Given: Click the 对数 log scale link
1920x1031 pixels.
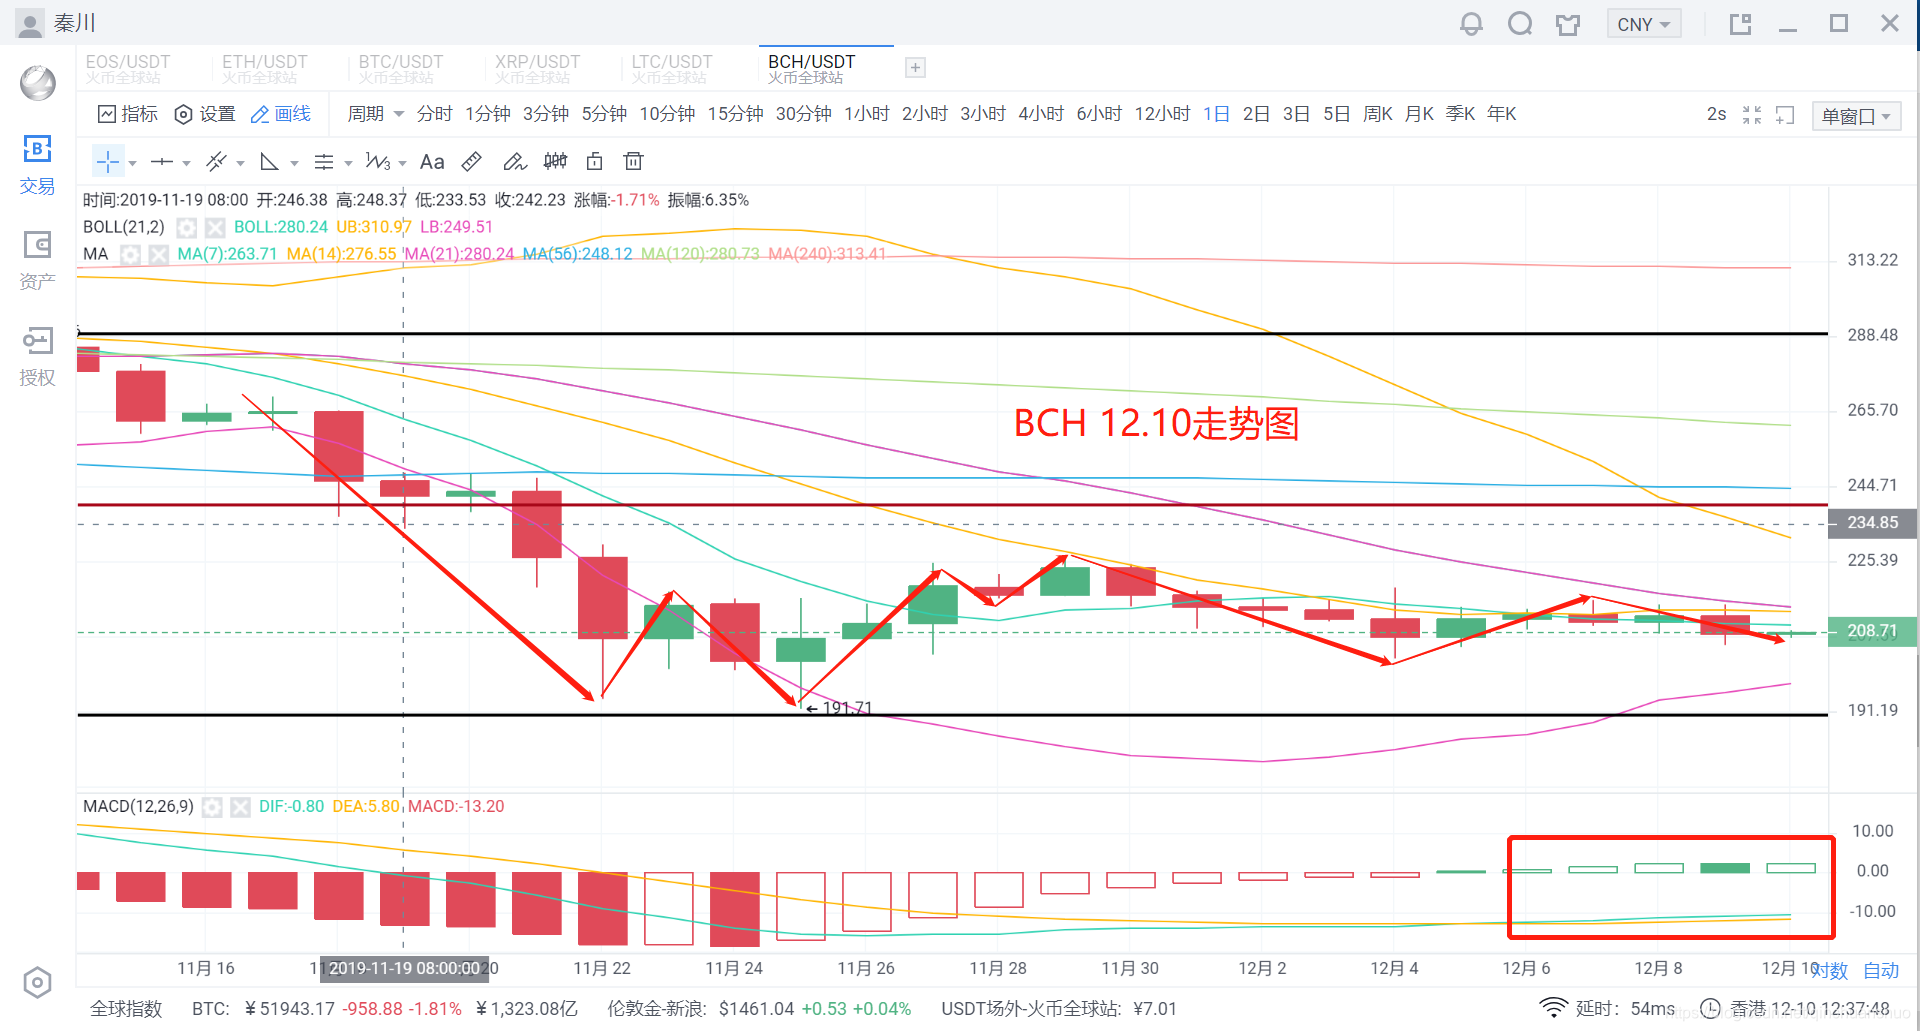Looking at the screenshot, I should point(1830,971).
